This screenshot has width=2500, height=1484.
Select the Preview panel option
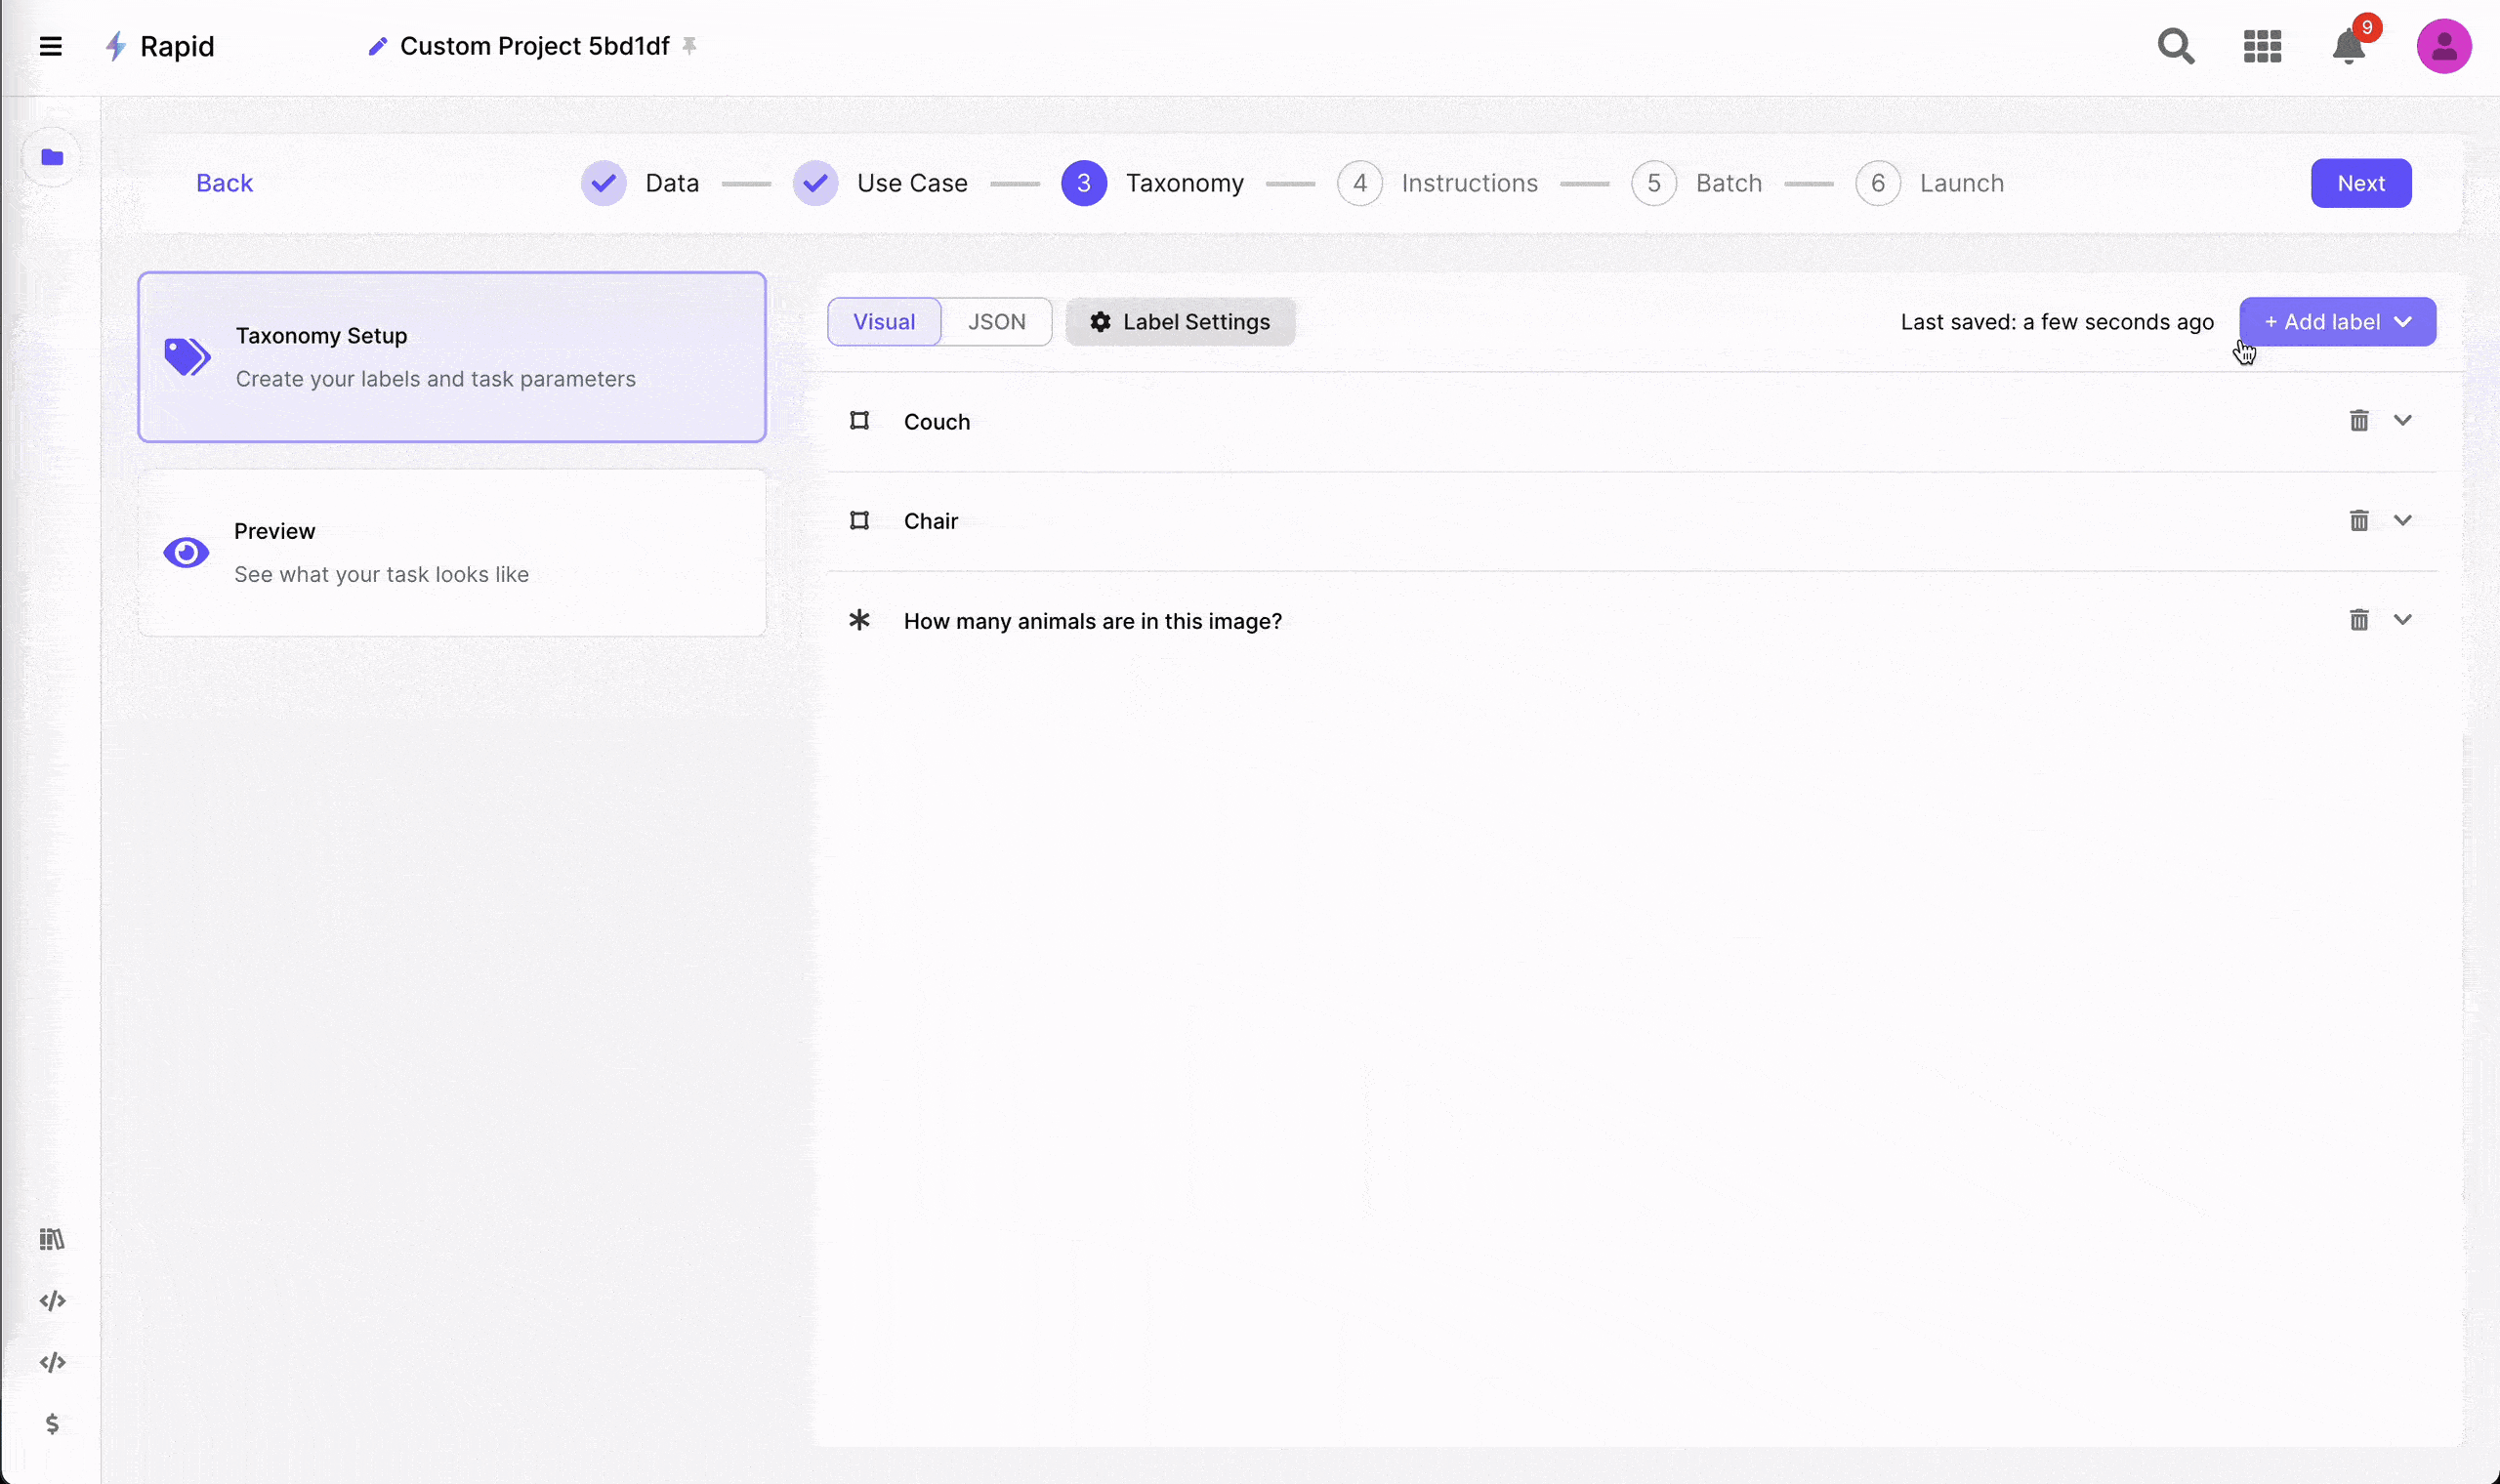452,553
